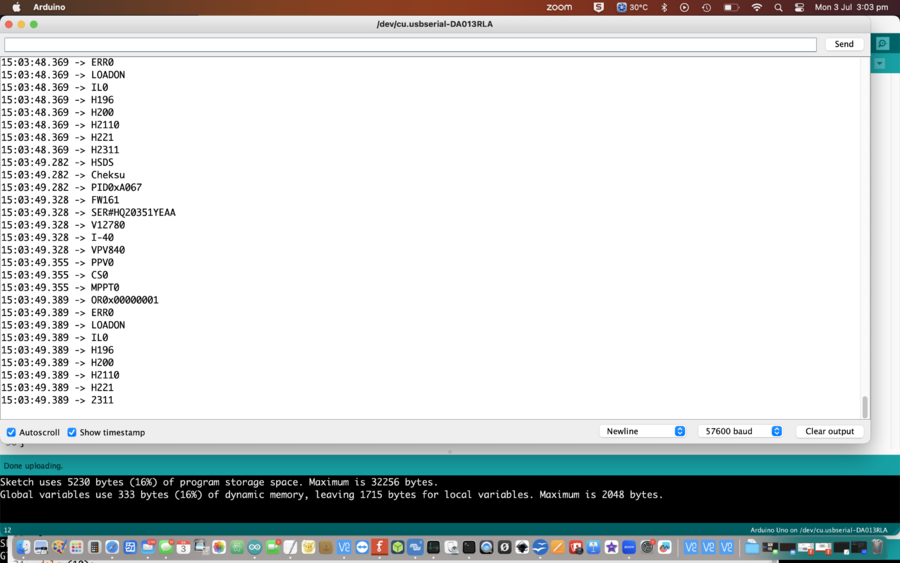Open Spotlight search magnifier
900x563 pixels.
(x=778, y=7)
